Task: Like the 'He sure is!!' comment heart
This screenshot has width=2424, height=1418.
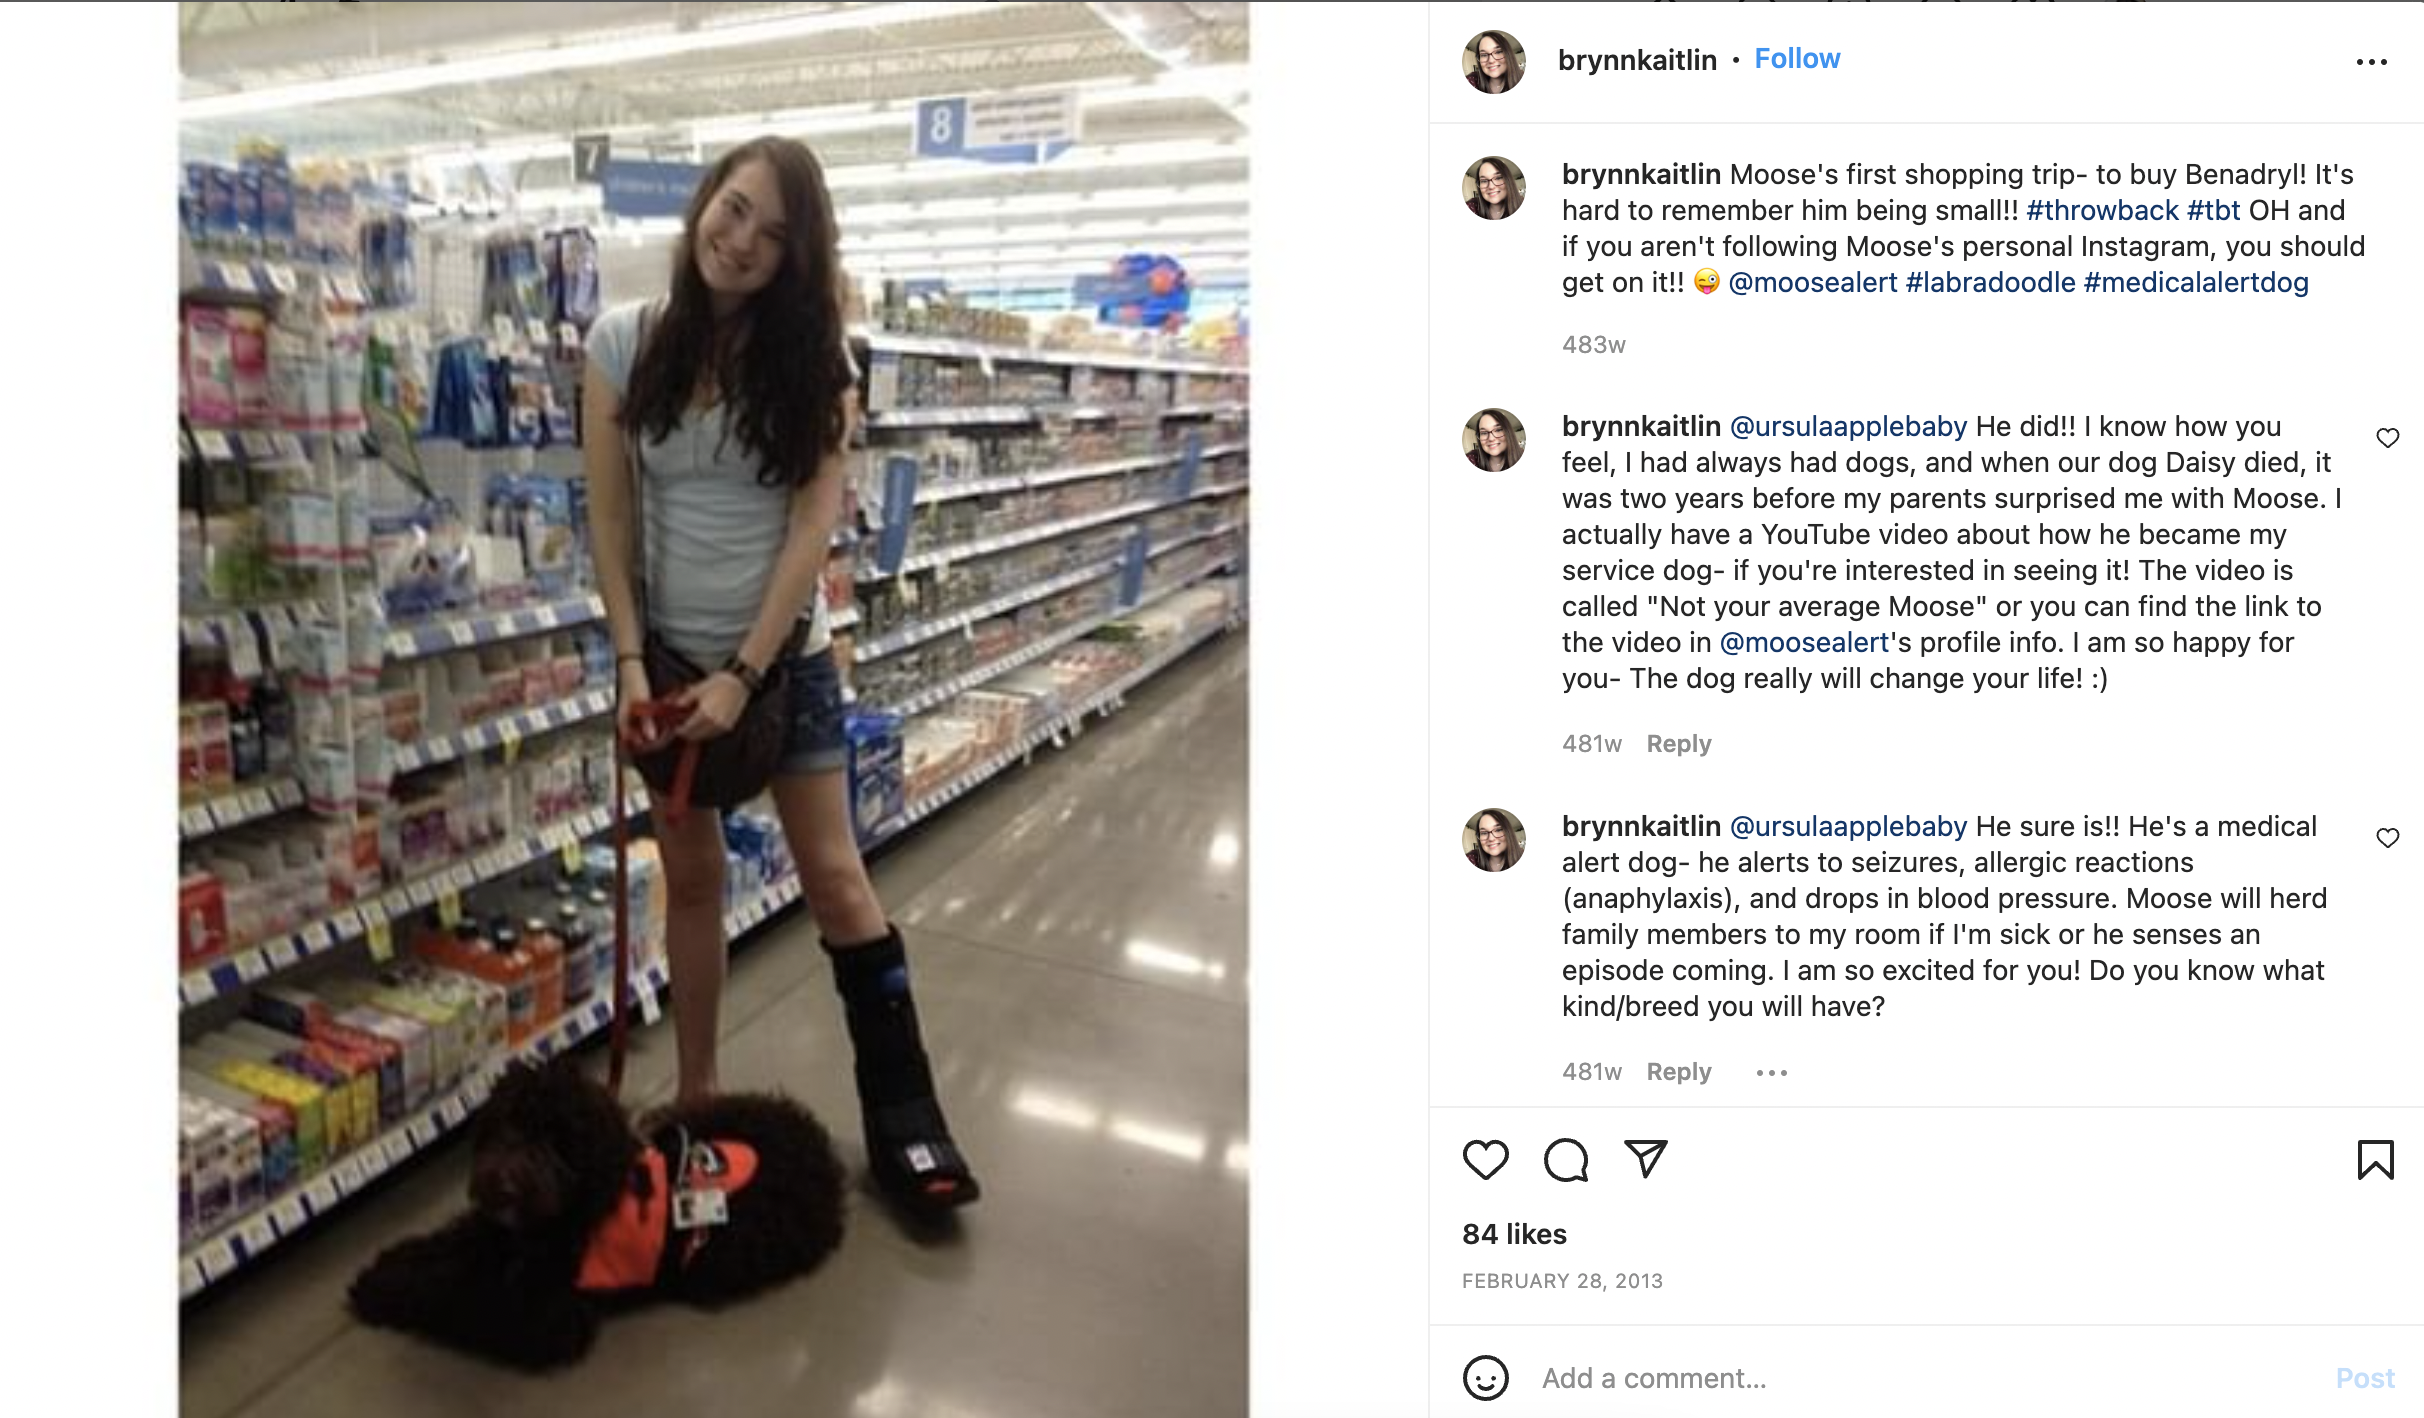Action: tap(2388, 838)
